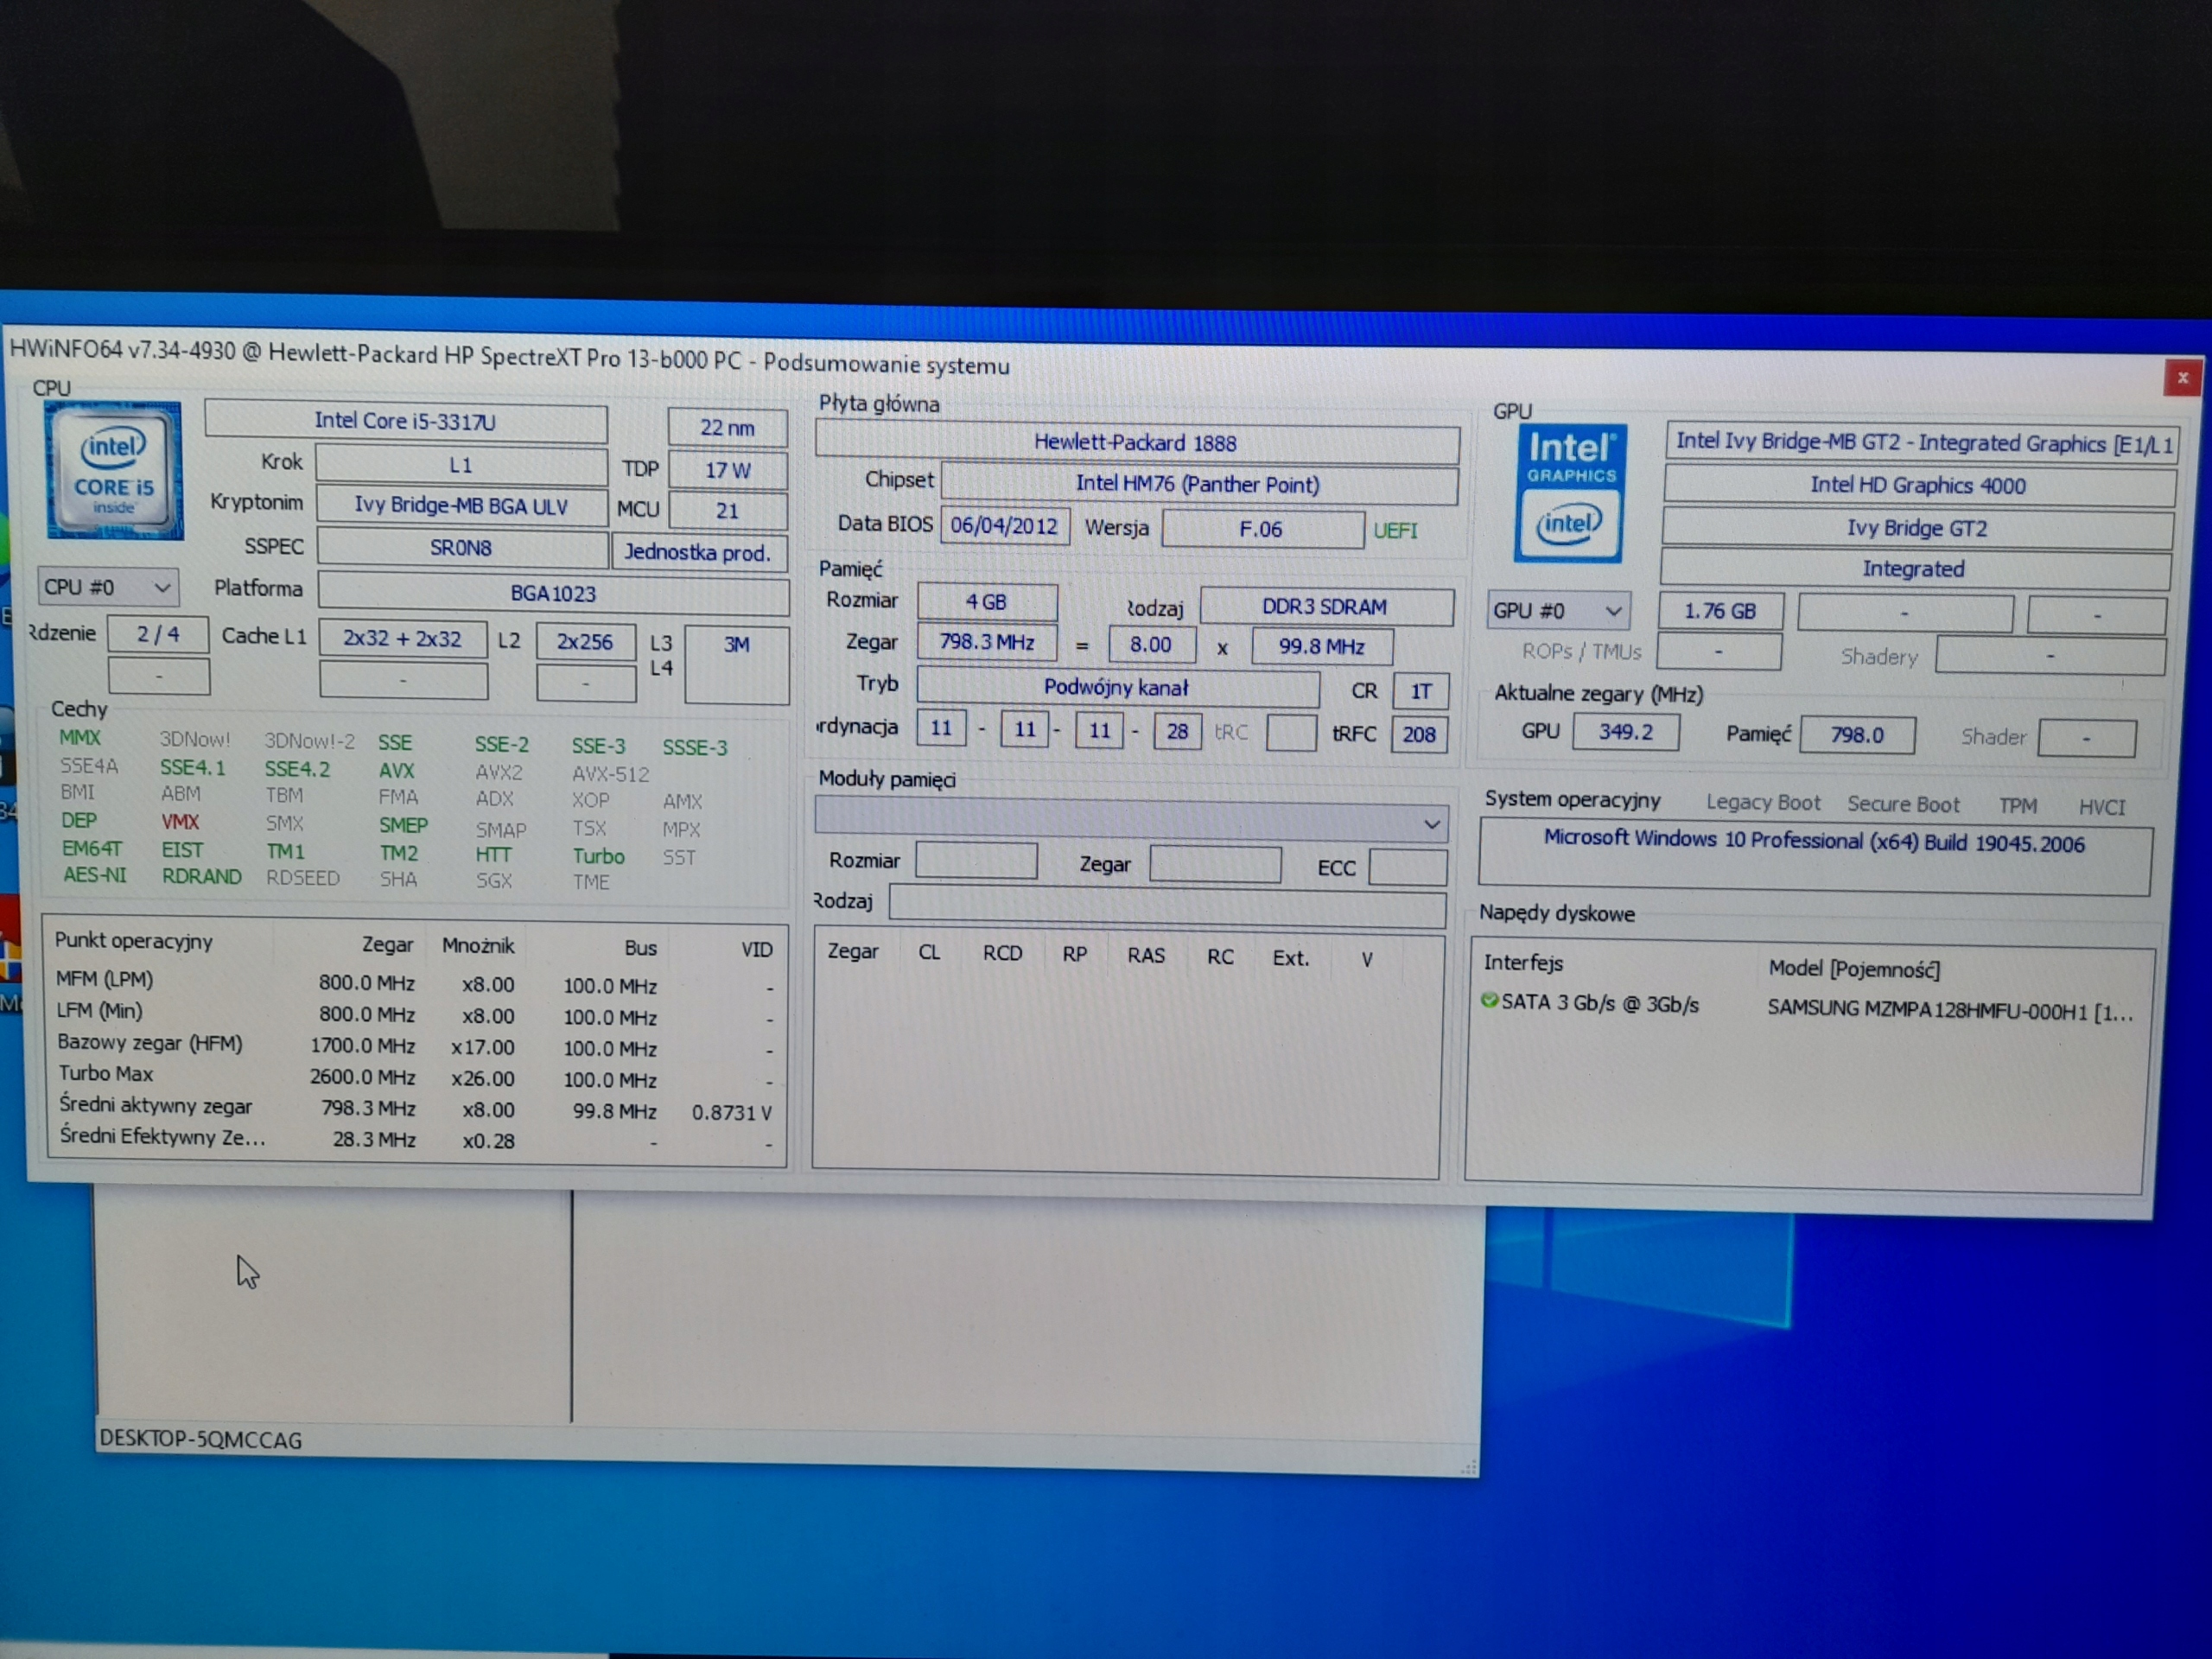Expand the memory modules dropdown

tap(1131, 822)
